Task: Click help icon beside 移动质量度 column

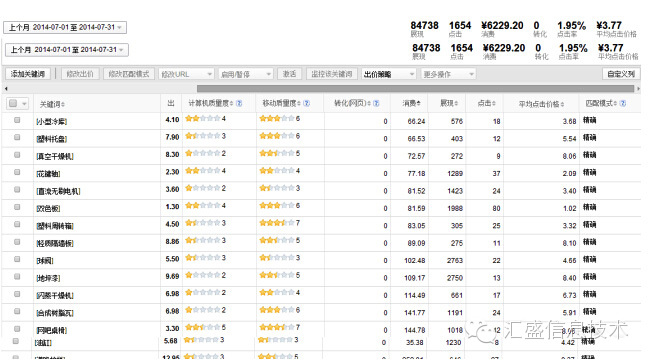Action: click(x=306, y=103)
